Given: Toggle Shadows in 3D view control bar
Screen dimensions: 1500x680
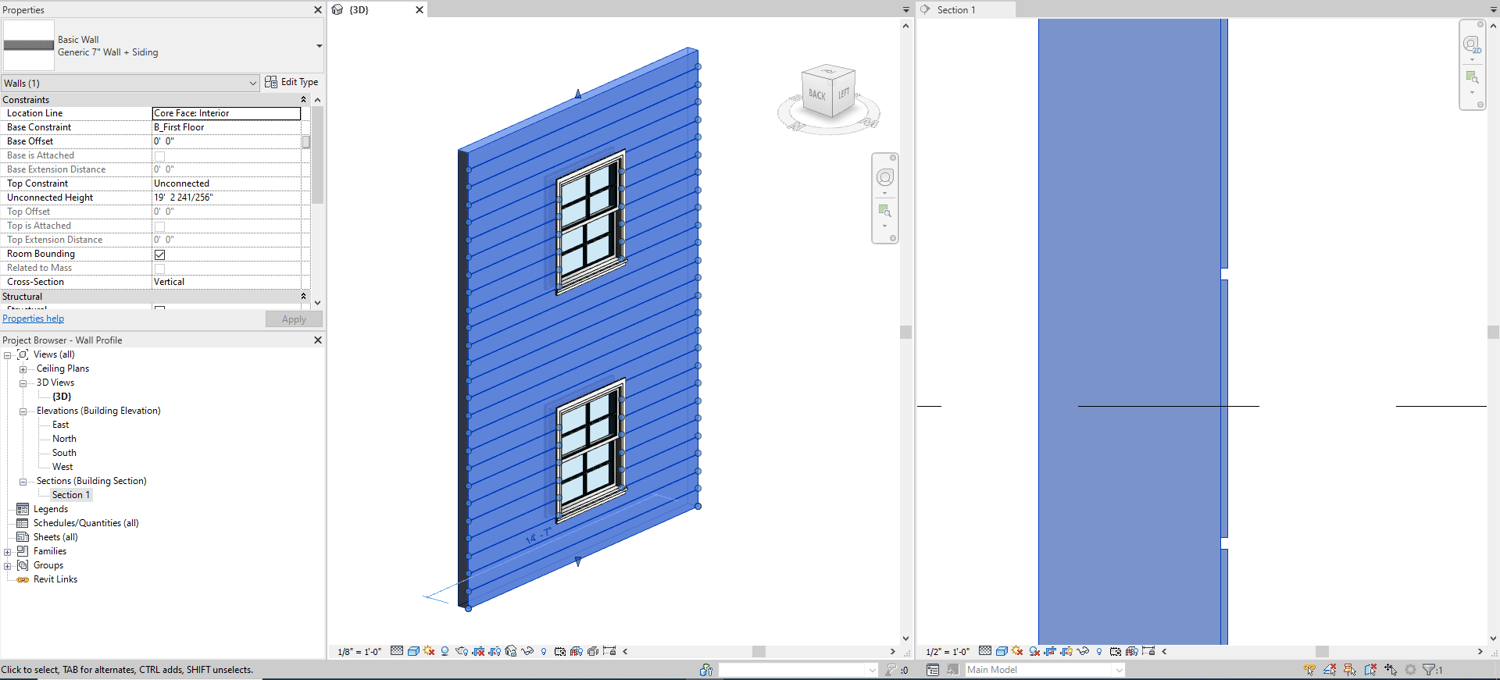Looking at the screenshot, I should [444, 651].
